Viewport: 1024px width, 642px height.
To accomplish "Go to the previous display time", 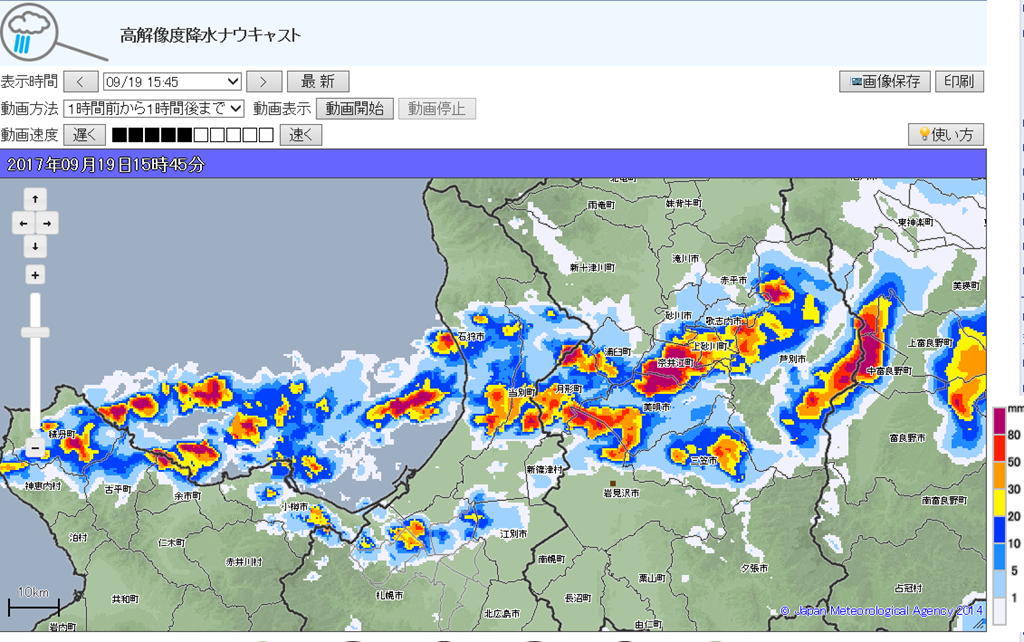I will (x=81, y=82).
